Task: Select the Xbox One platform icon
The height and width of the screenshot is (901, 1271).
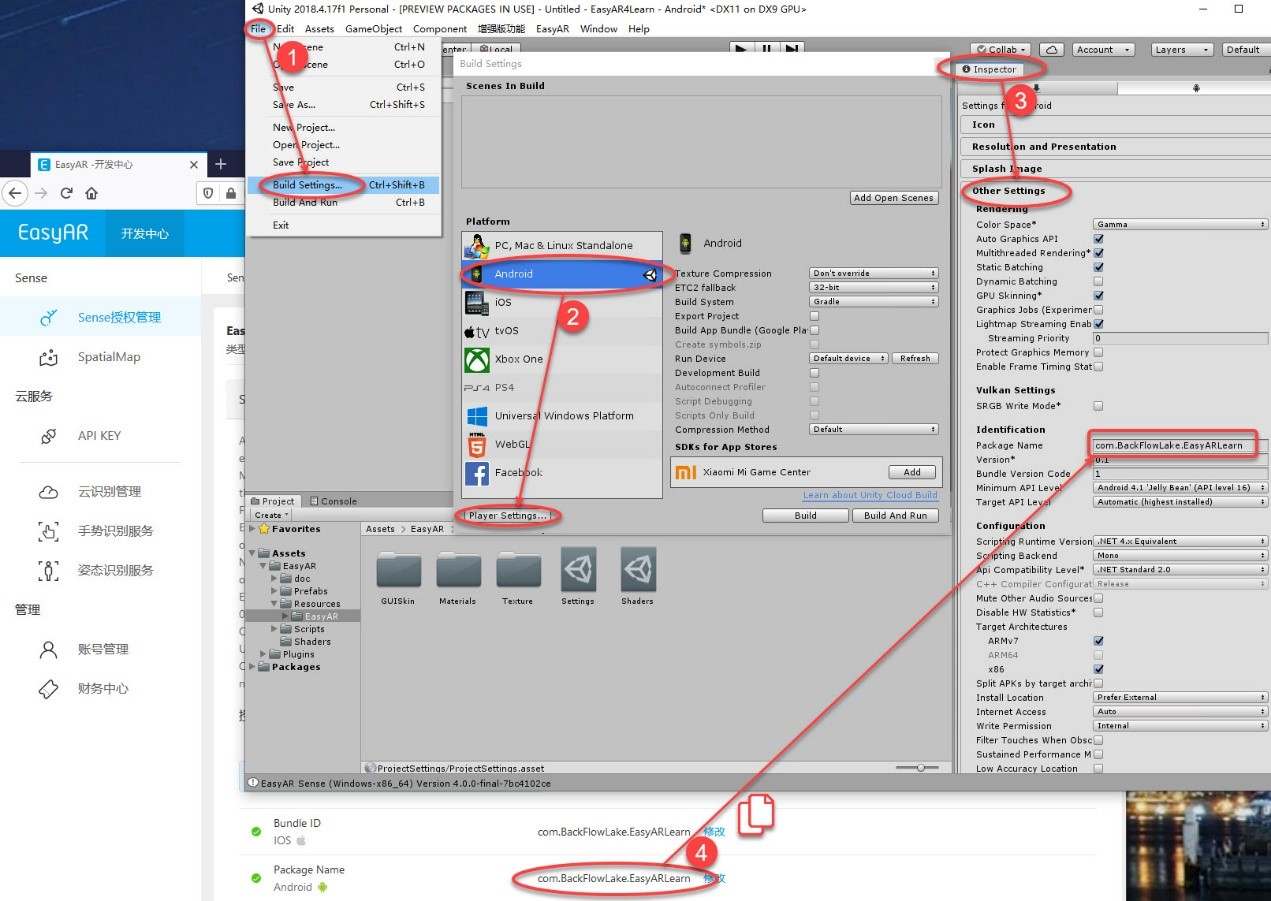Action: pyautogui.click(x=477, y=359)
